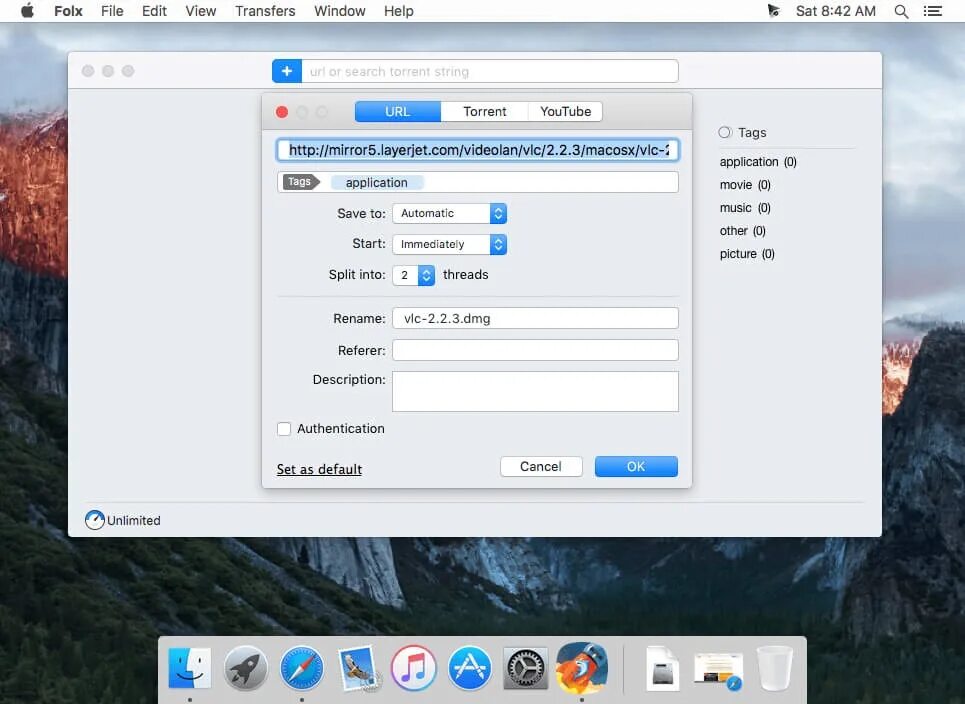
Task: Open the Help menu
Action: pyautogui.click(x=399, y=11)
